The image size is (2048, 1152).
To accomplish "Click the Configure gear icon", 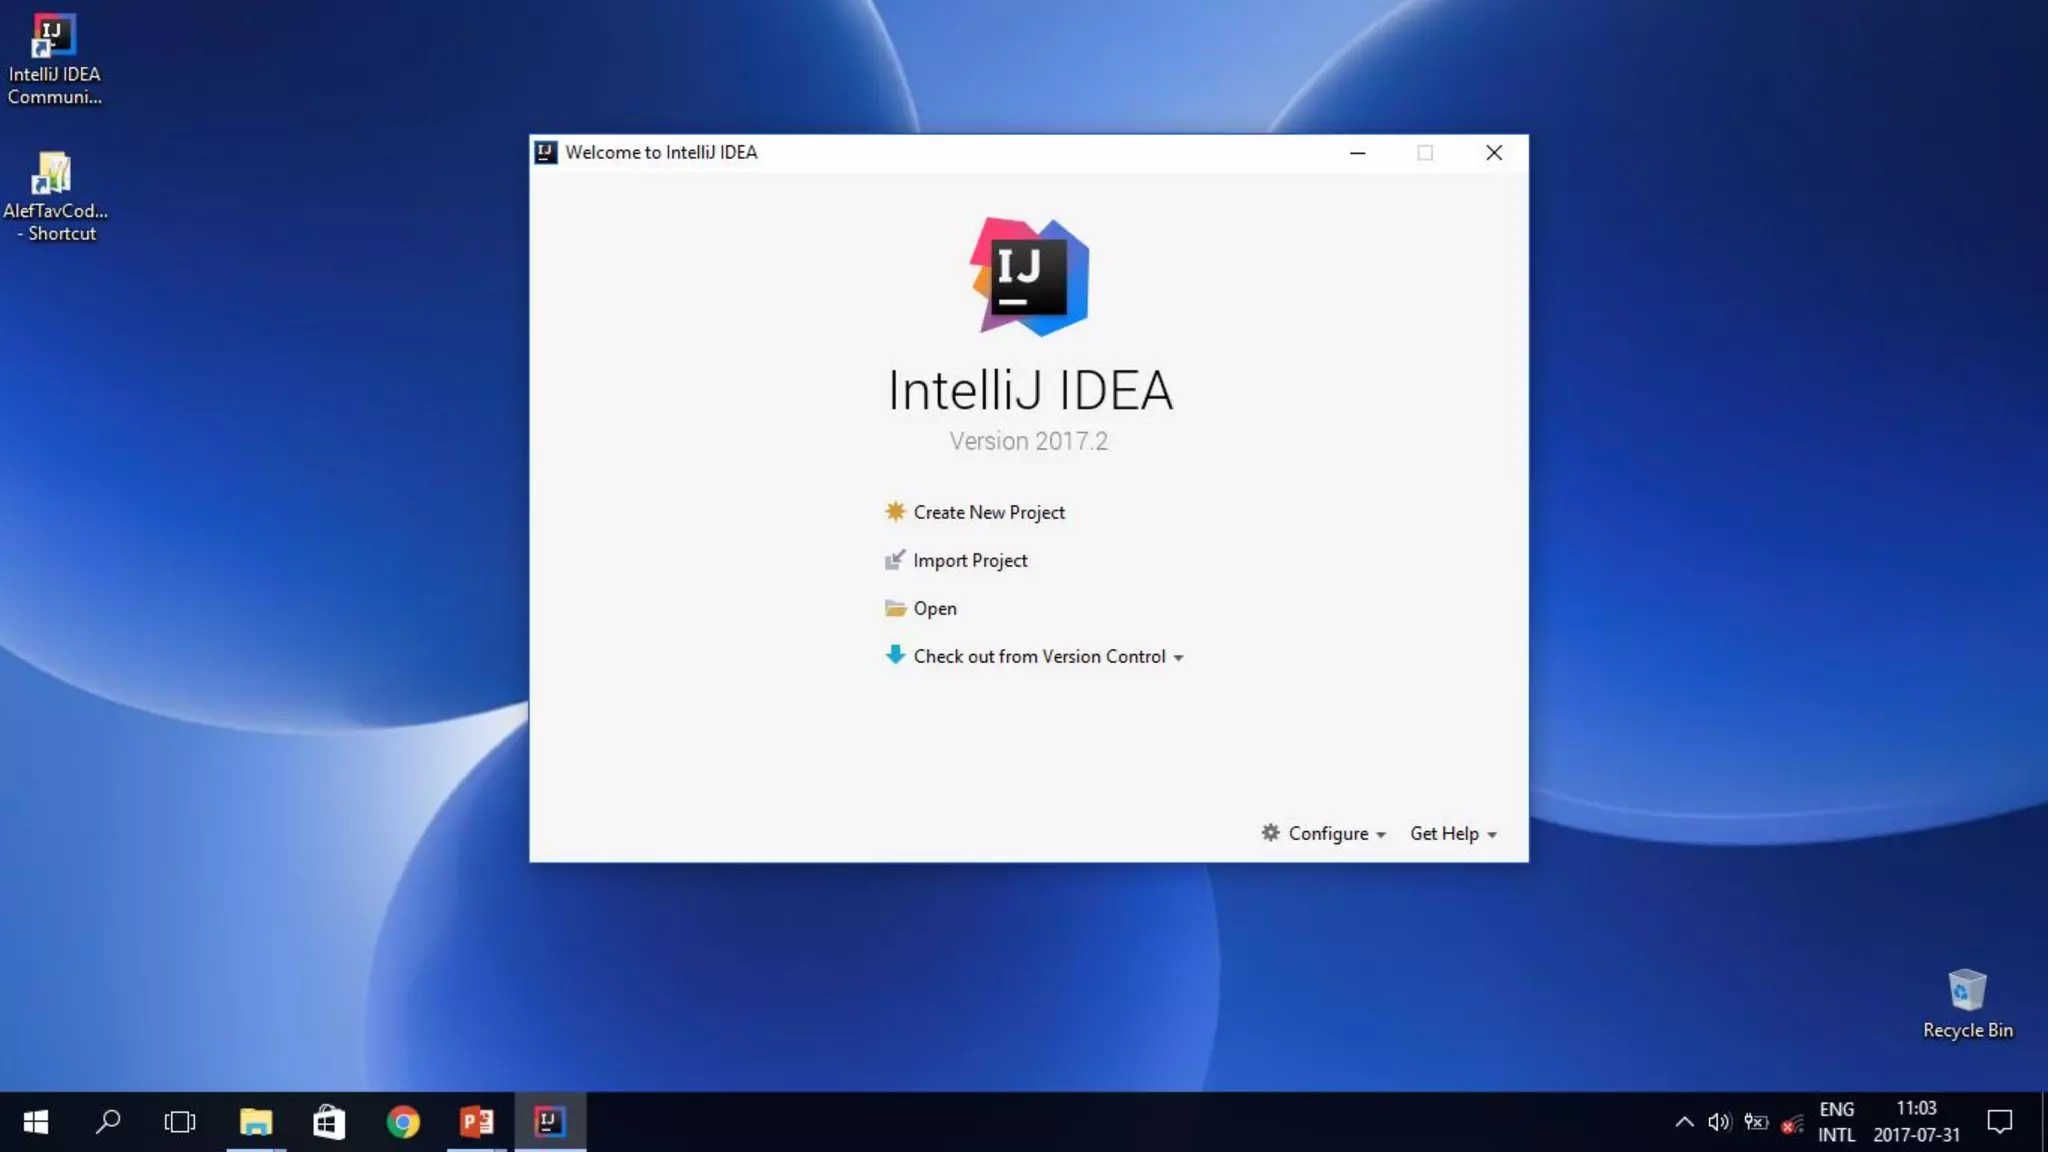I will [1270, 832].
